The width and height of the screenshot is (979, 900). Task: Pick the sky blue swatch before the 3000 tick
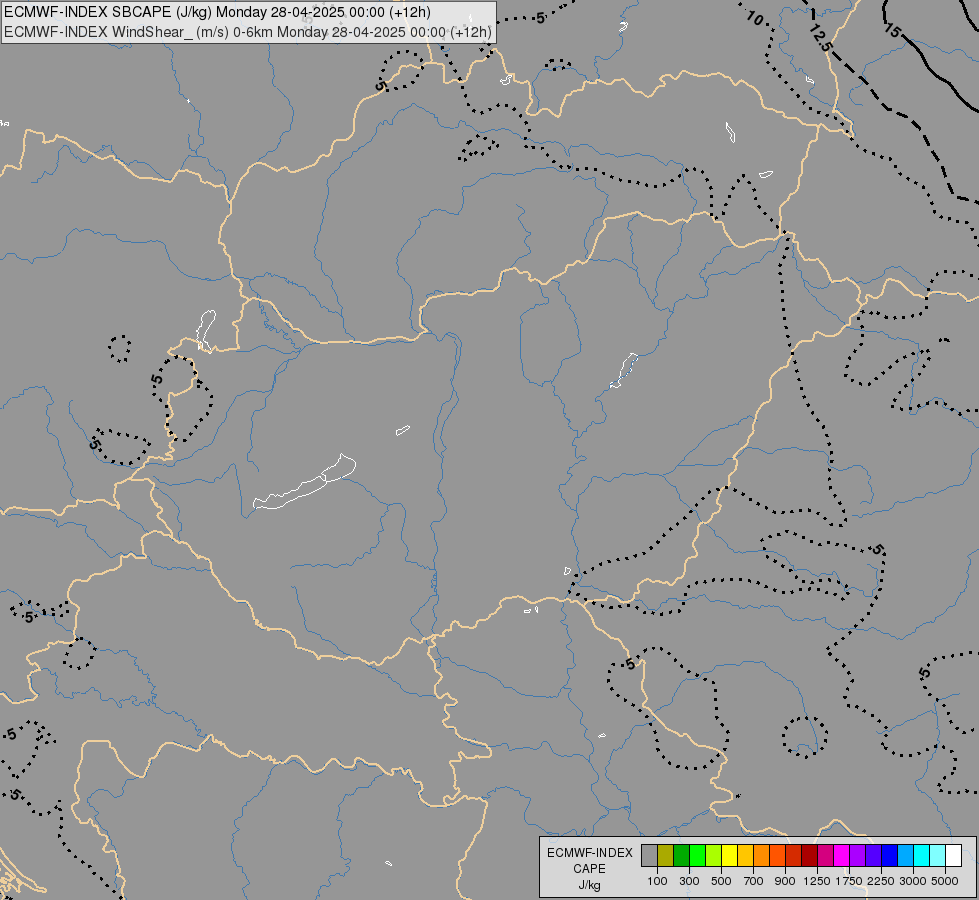[x=905, y=856]
